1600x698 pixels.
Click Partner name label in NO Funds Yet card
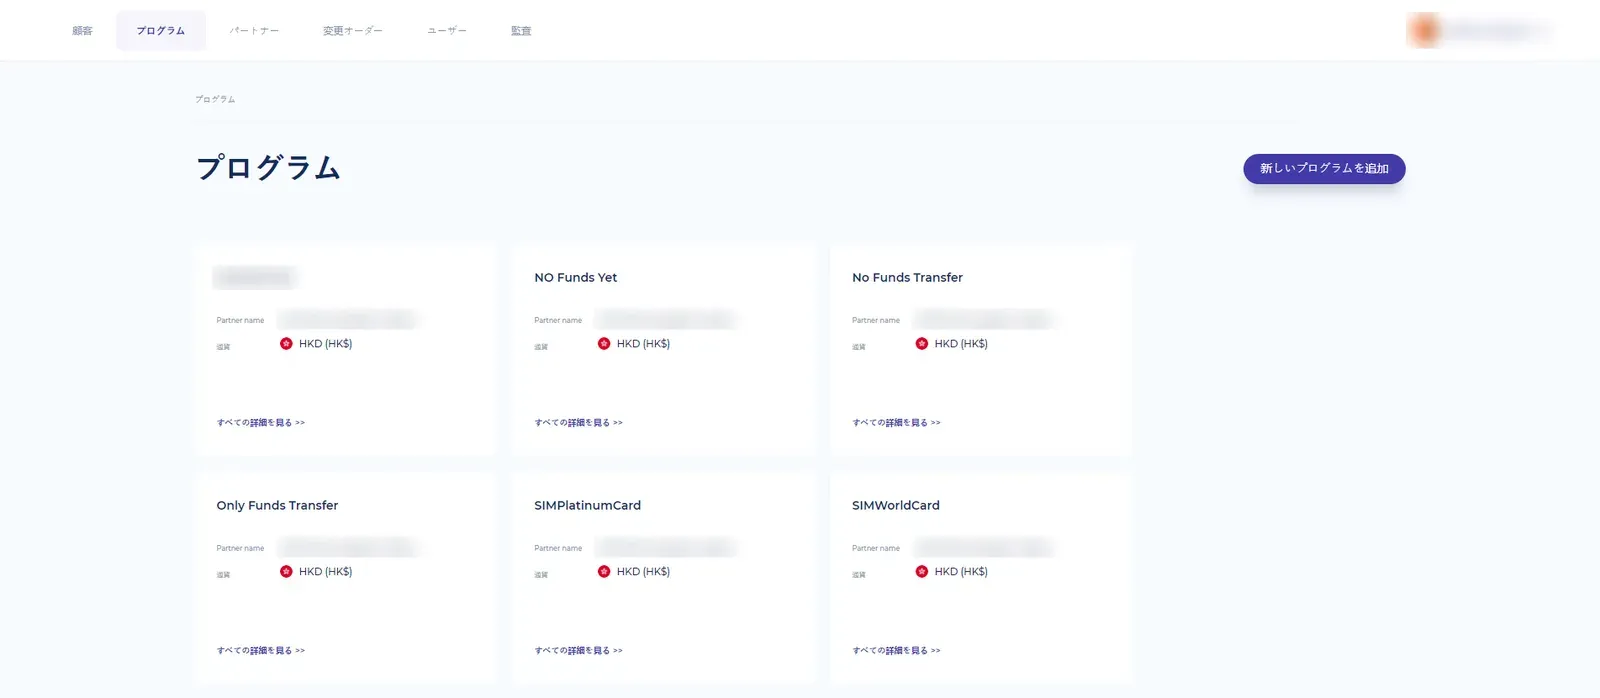558,321
